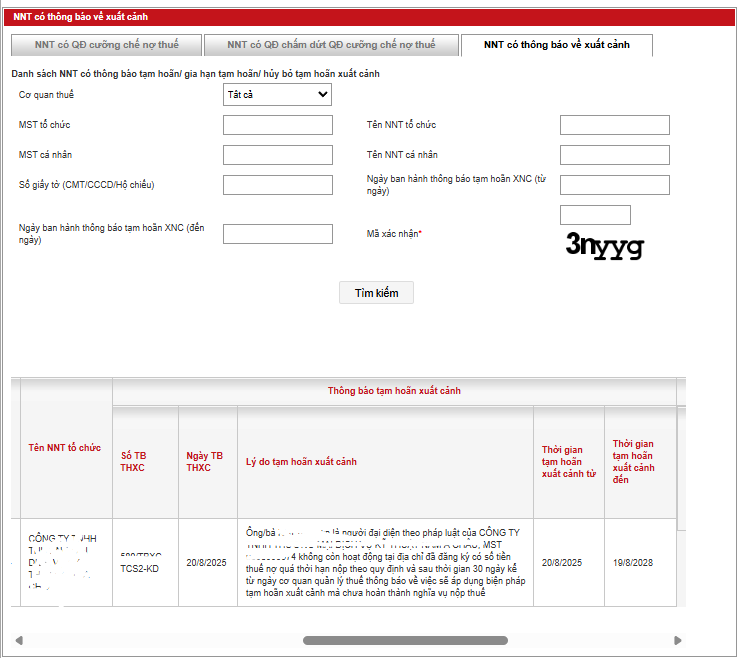
Task: Click the Tên NNT tổ chức input
Action: point(614,125)
